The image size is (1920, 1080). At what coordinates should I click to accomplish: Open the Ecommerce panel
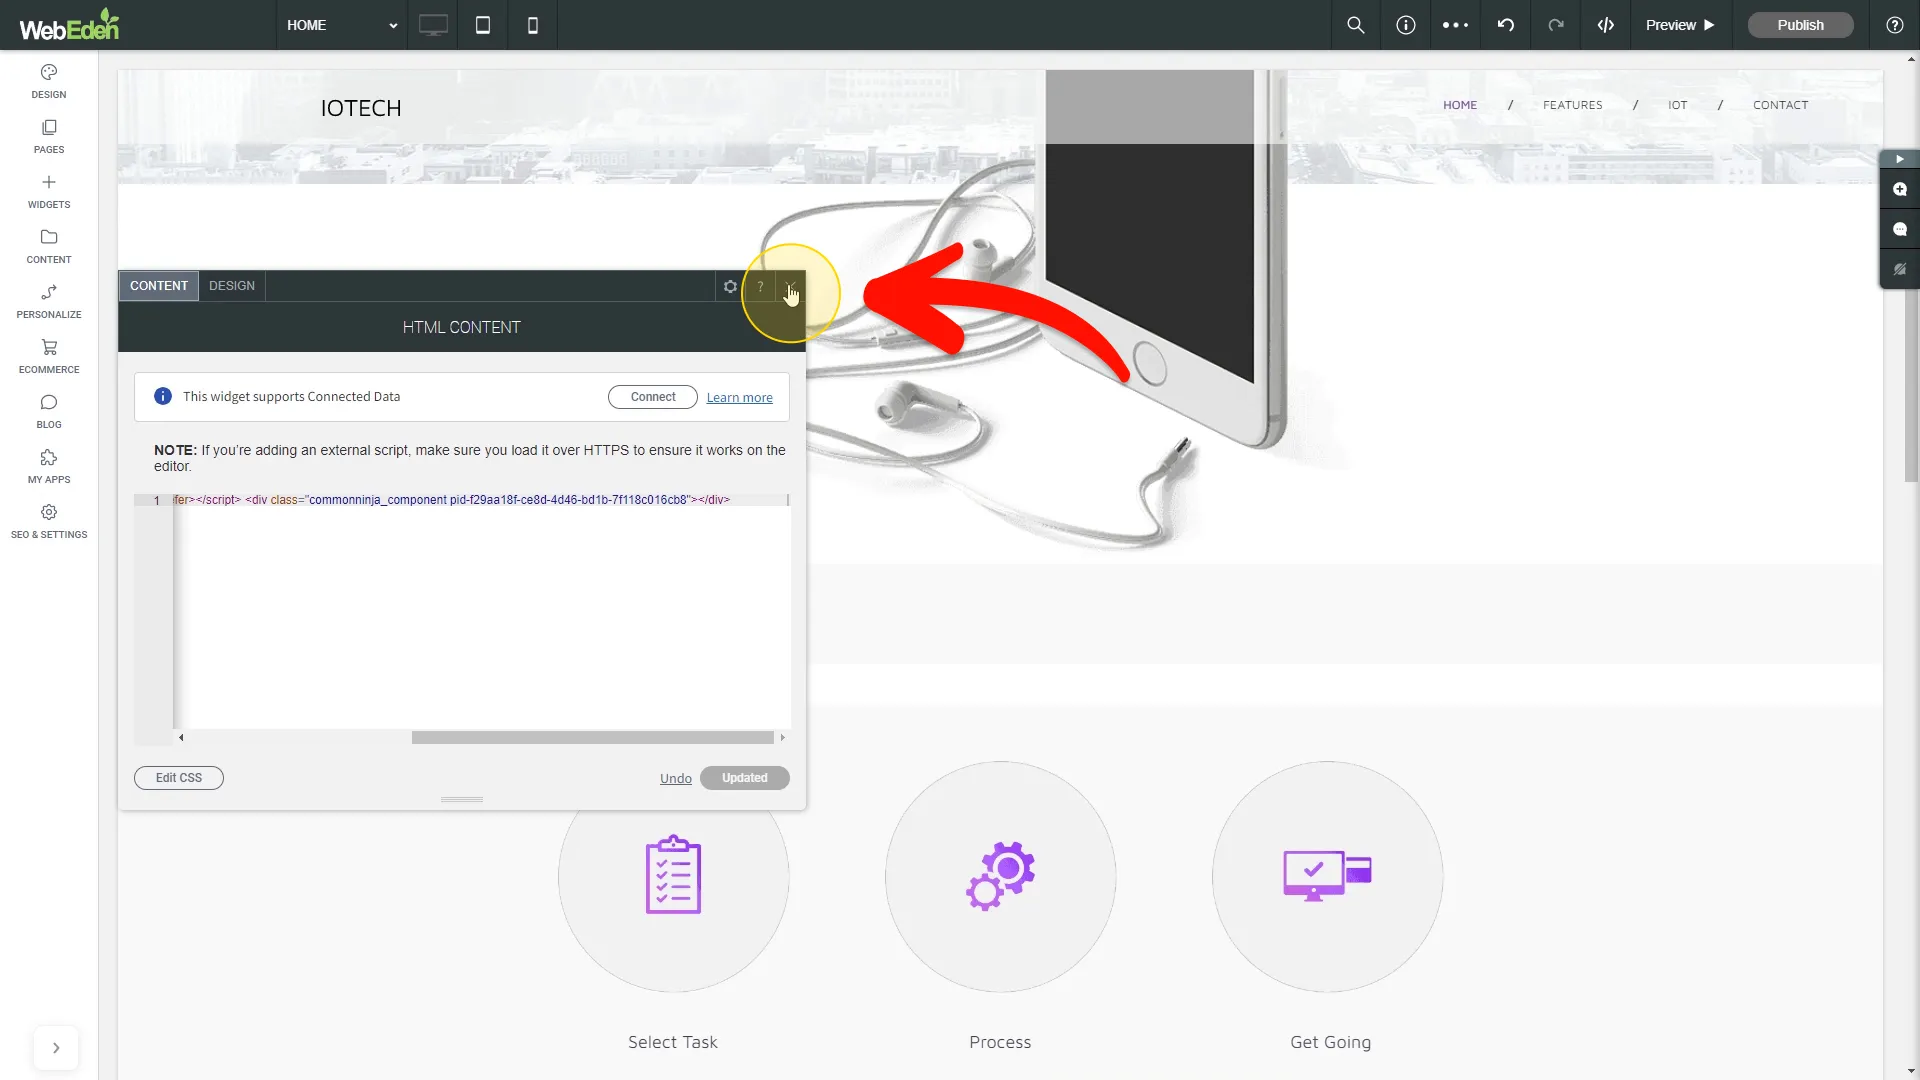pos(48,356)
